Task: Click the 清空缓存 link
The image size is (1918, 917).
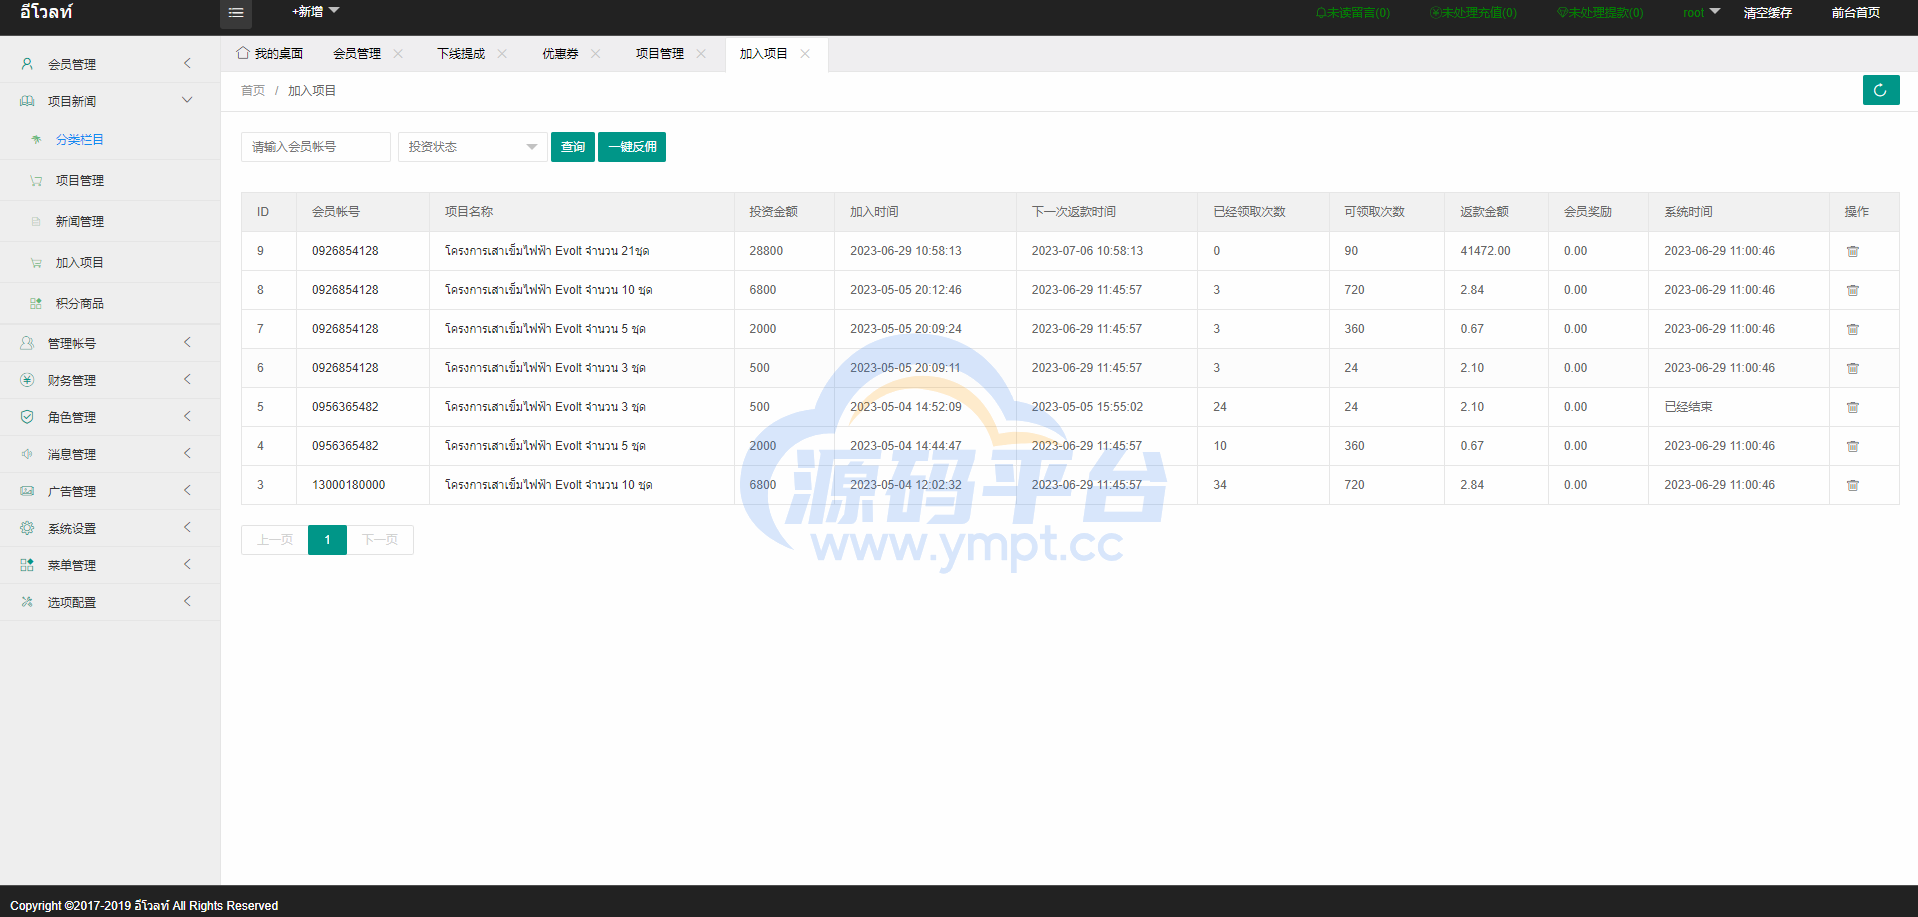Action: coord(1768,13)
